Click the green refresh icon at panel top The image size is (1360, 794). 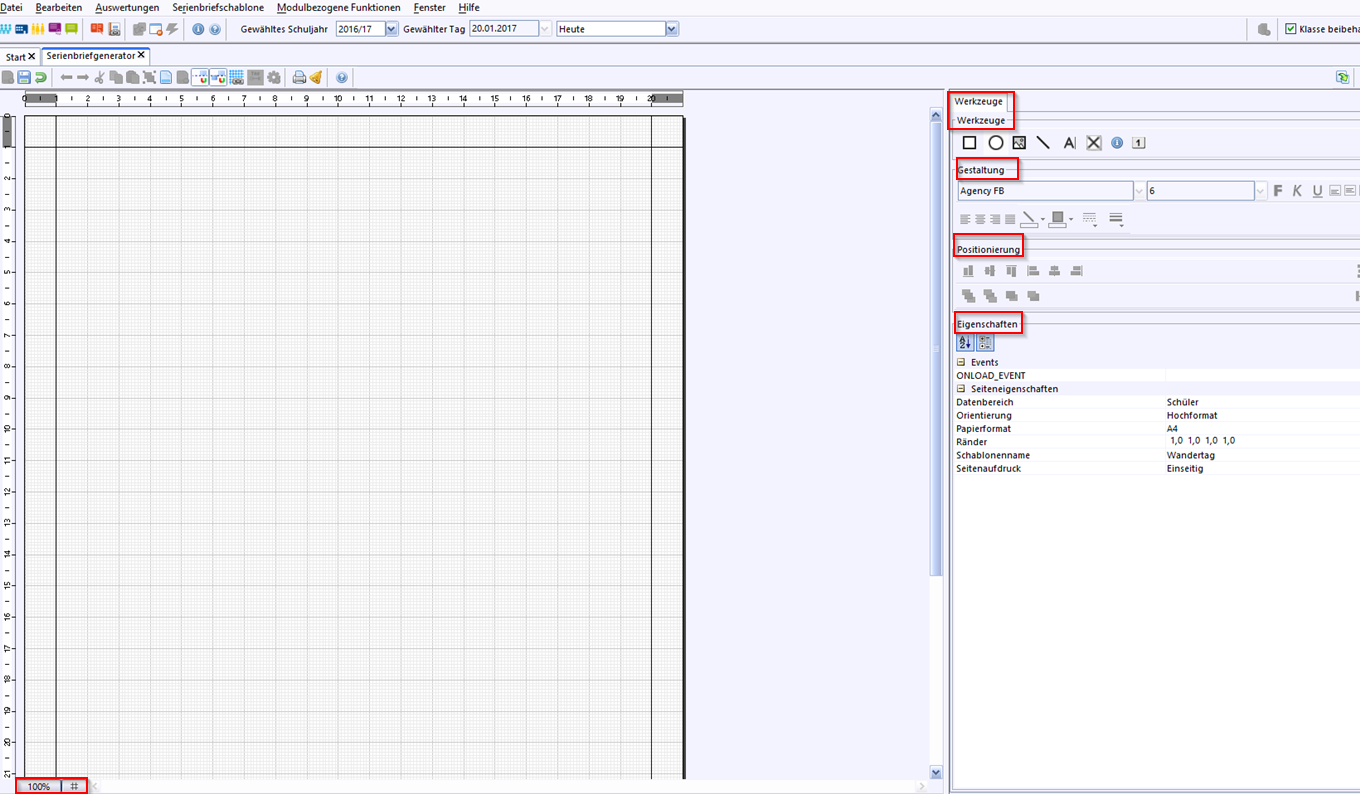(1342, 77)
